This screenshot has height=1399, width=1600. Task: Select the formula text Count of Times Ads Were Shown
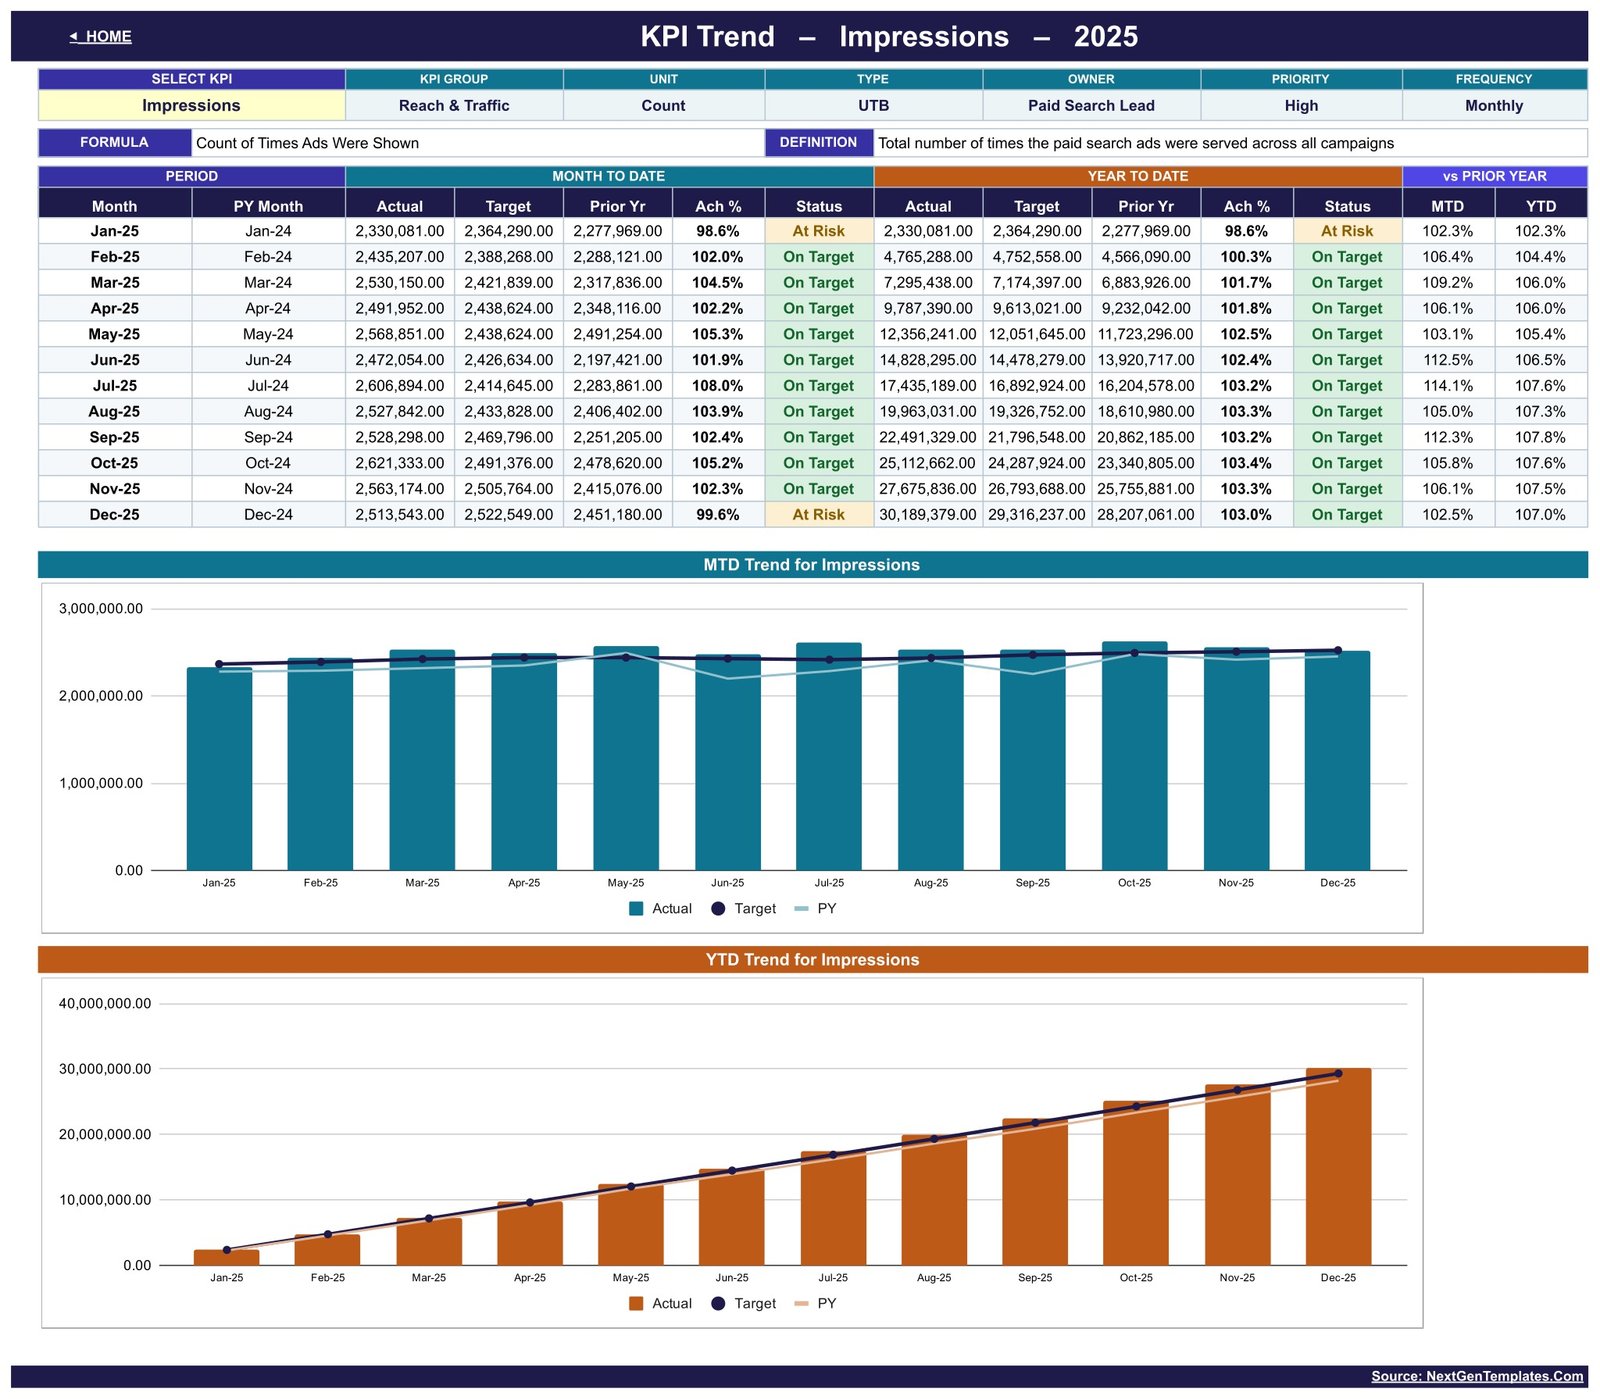tap(308, 143)
